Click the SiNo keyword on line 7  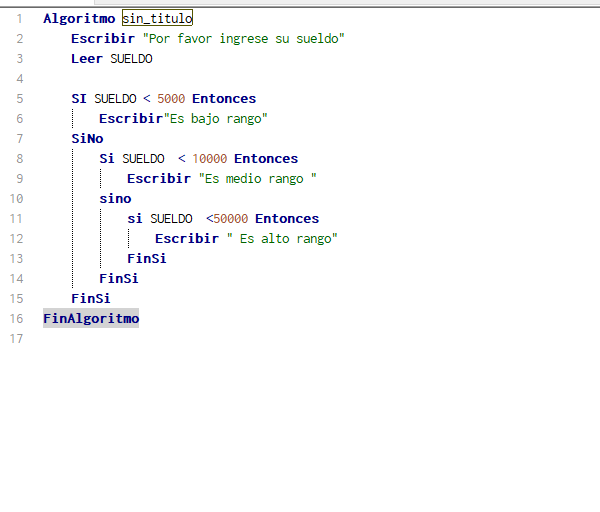point(87,138)
